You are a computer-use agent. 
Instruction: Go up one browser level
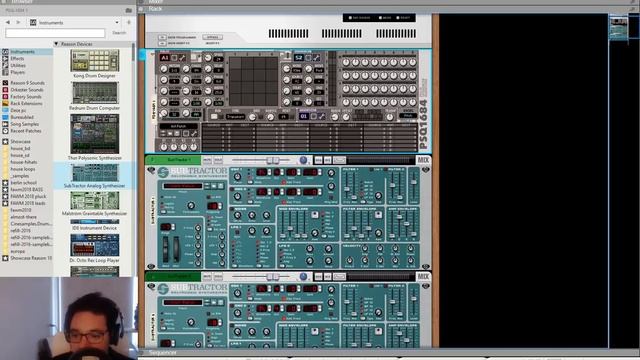[x=129, y=22]
